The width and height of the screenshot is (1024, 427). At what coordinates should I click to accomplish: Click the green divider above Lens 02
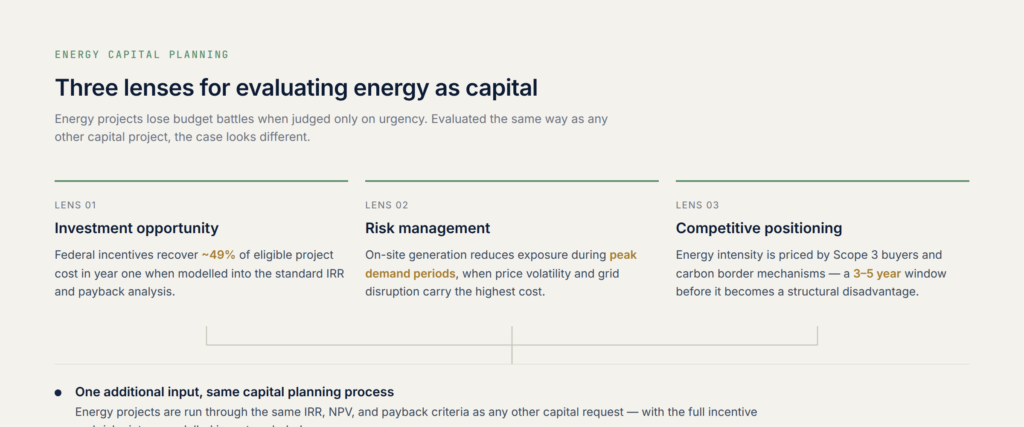point(511,181)
